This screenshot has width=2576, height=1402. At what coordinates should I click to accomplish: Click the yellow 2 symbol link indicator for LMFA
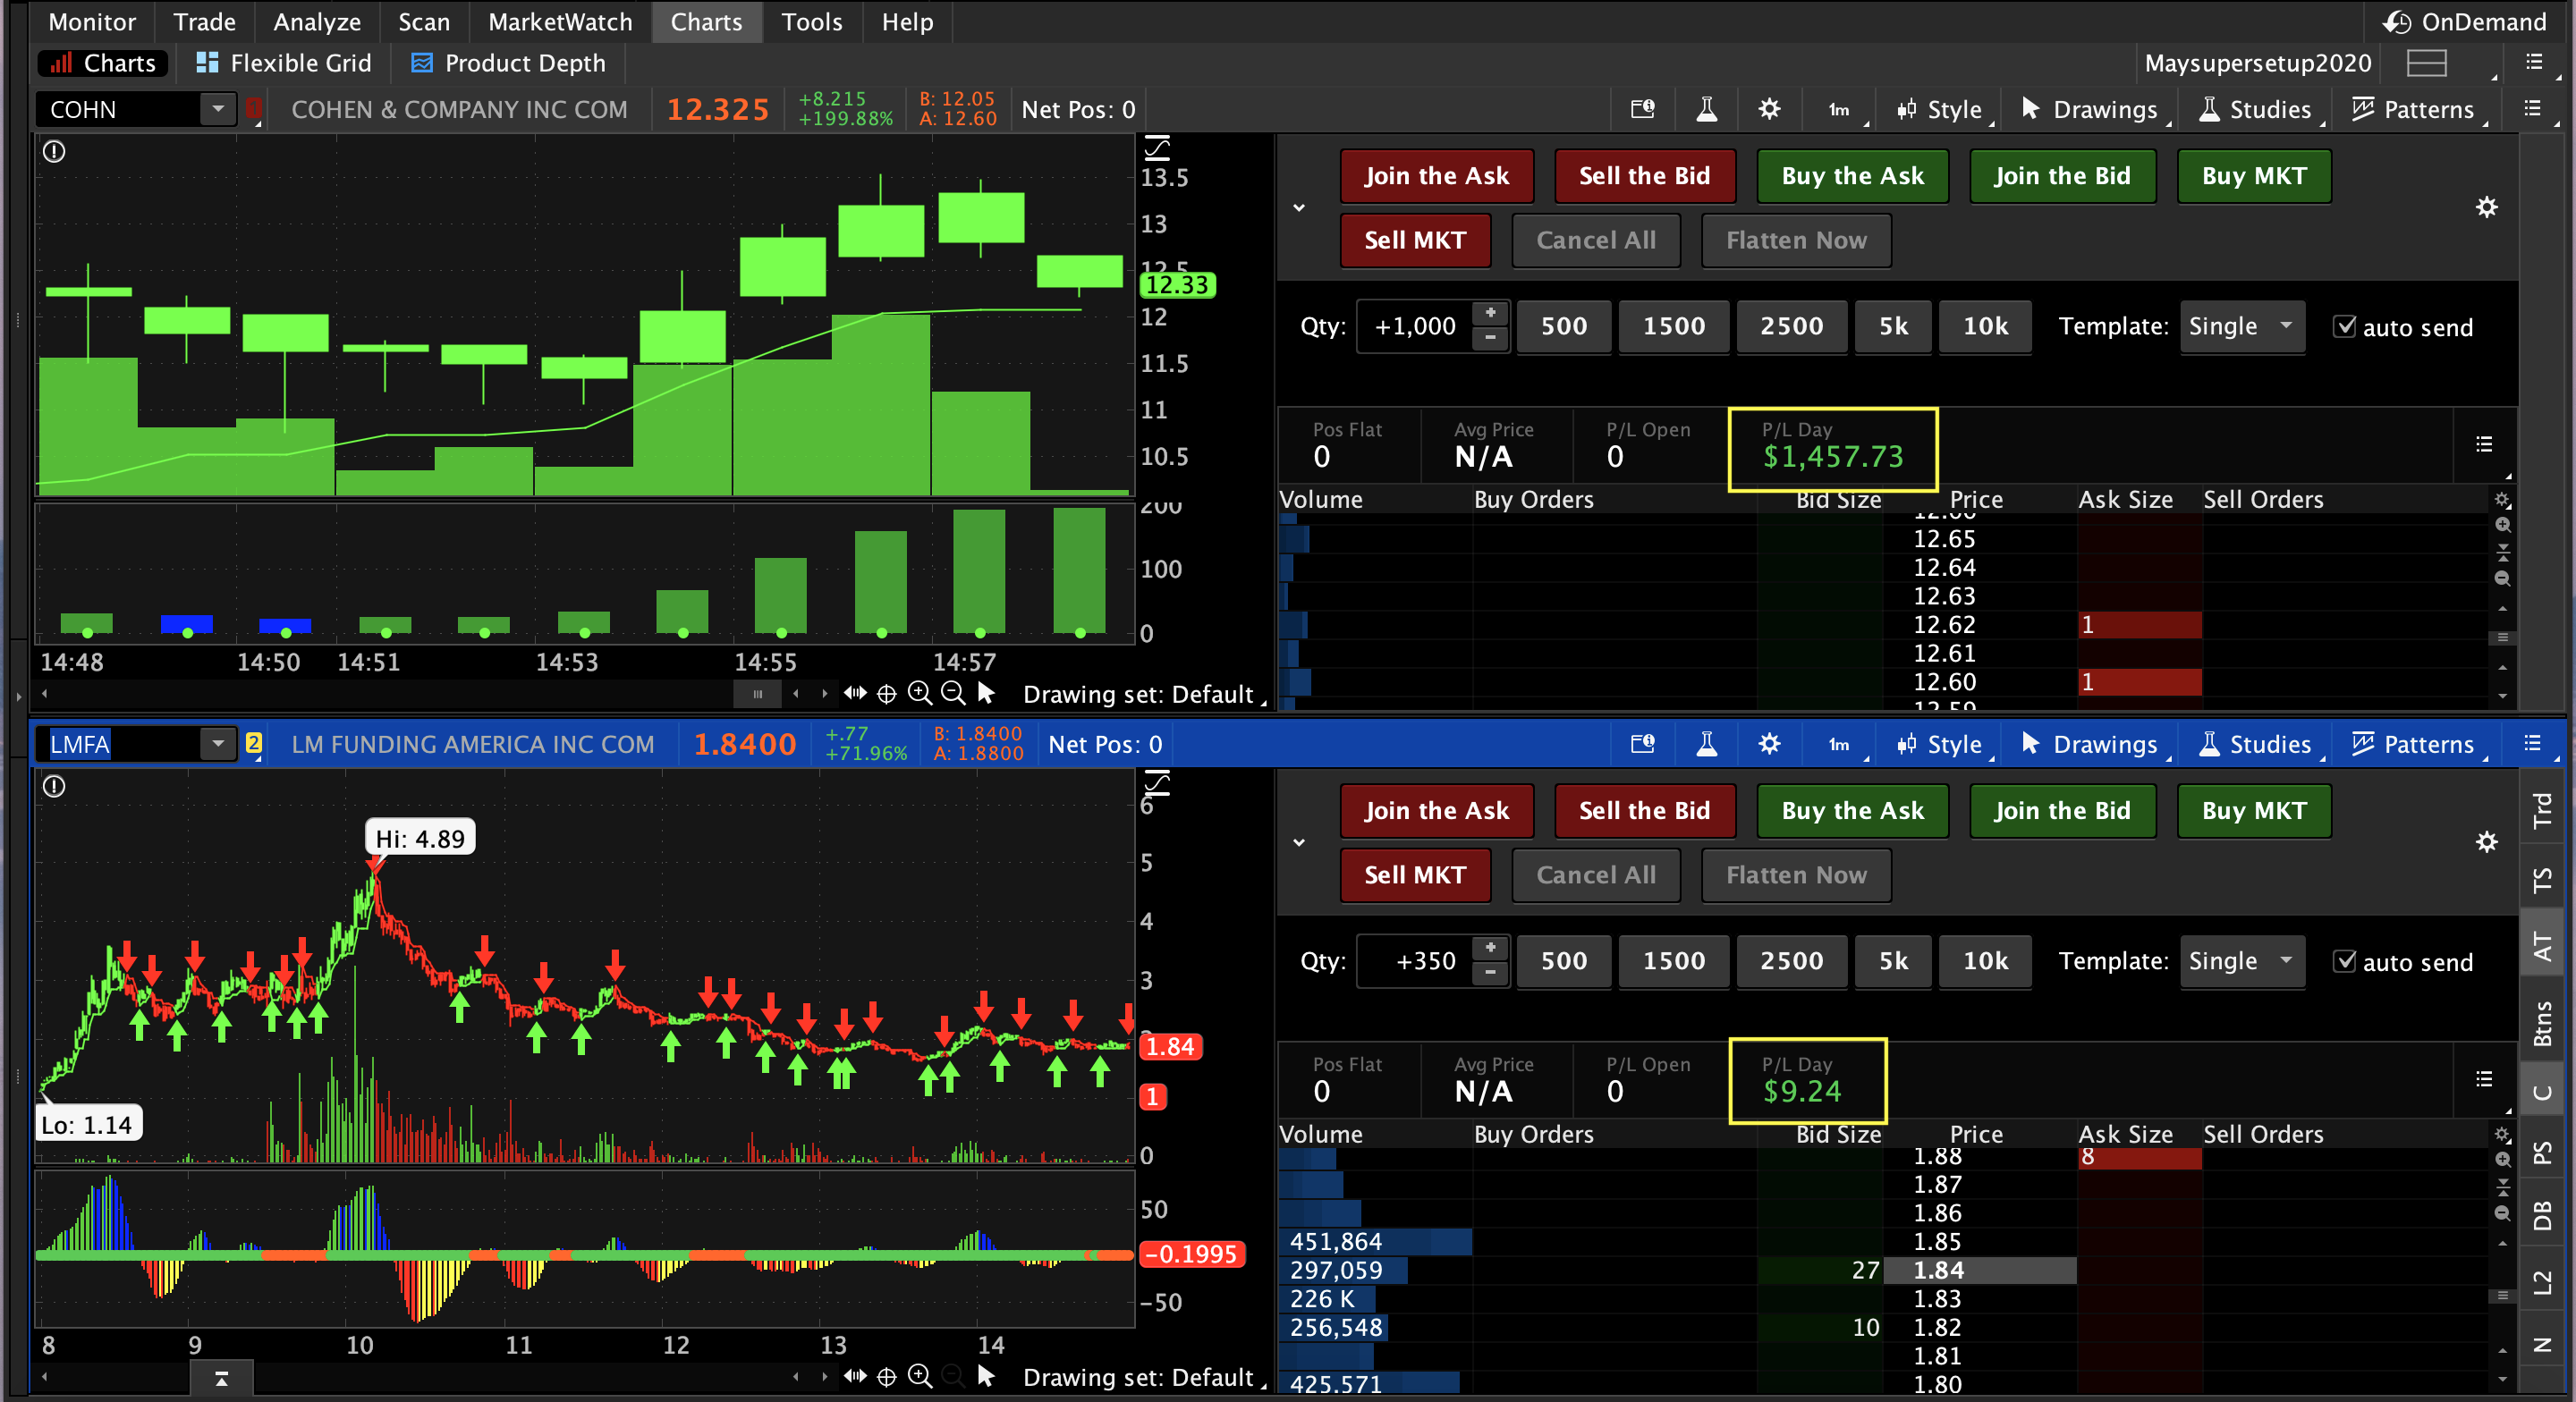coord(254,743)
